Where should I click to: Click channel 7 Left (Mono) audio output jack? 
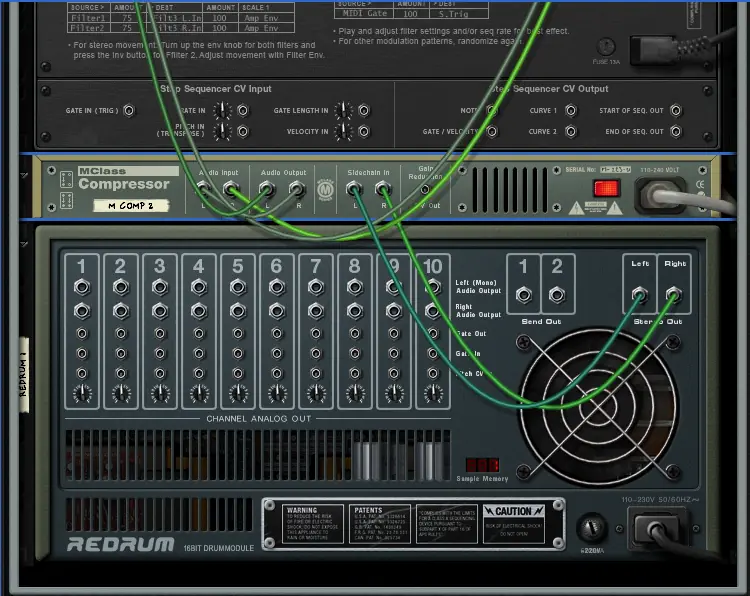point(316,287)
